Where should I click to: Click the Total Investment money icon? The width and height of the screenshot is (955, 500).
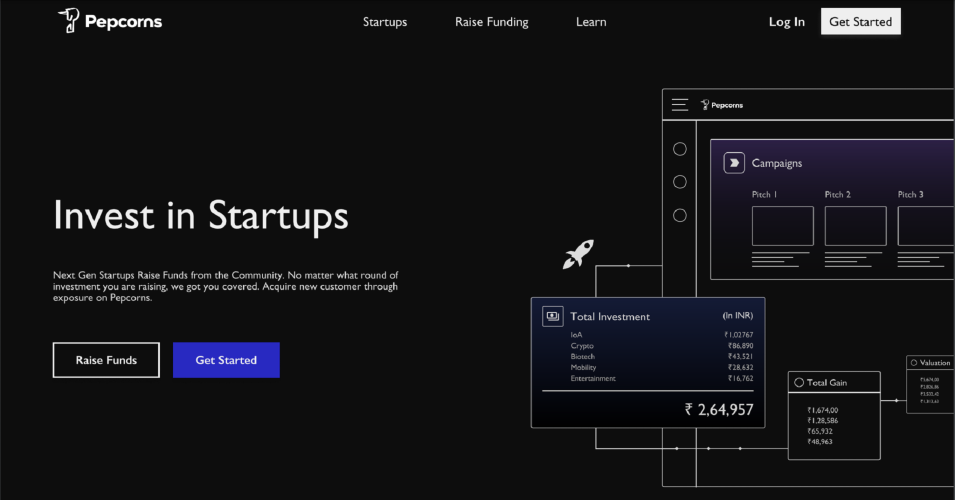pyautogui.click(x=552, y=317)
